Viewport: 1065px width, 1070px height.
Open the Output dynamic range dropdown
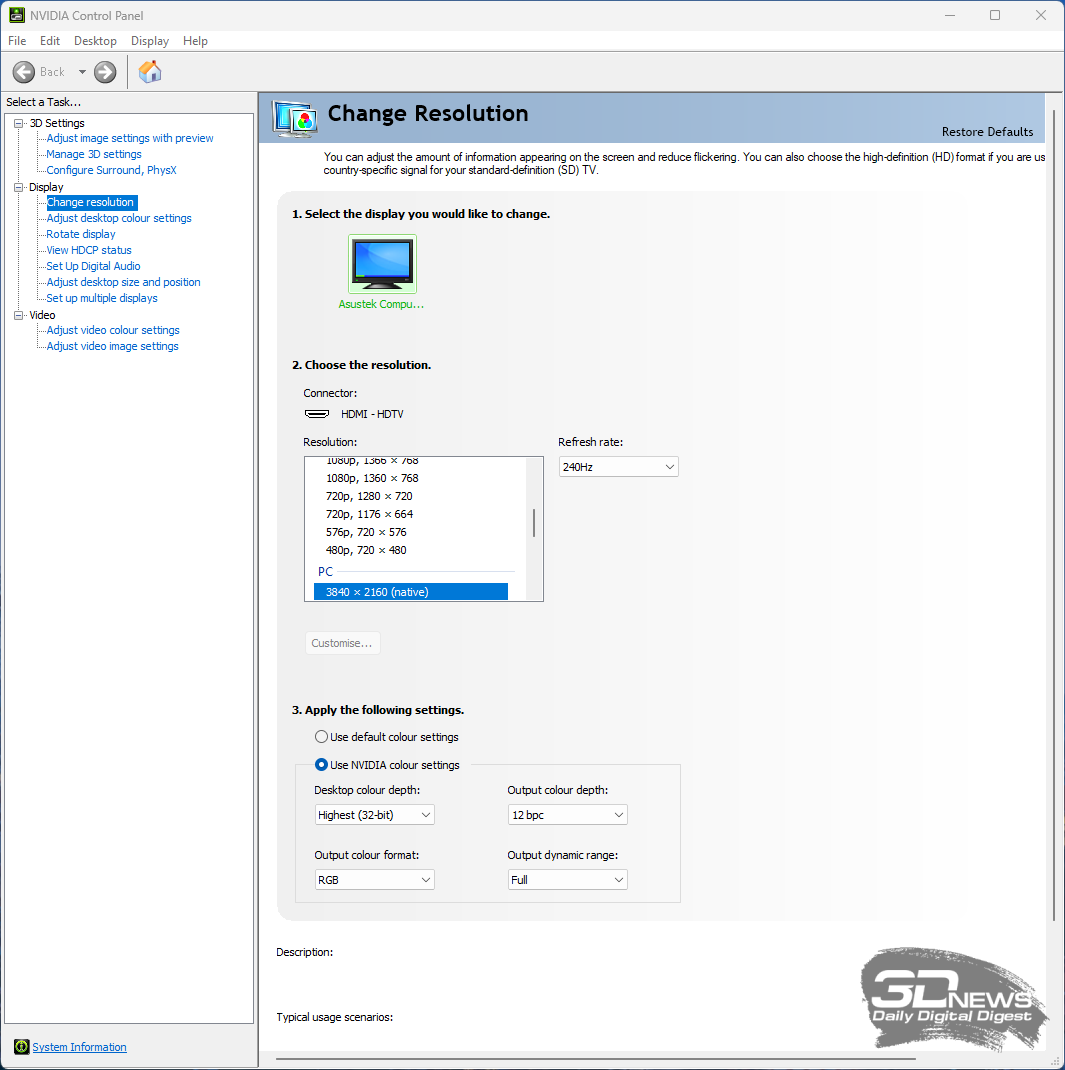click(x=568, y=880)
